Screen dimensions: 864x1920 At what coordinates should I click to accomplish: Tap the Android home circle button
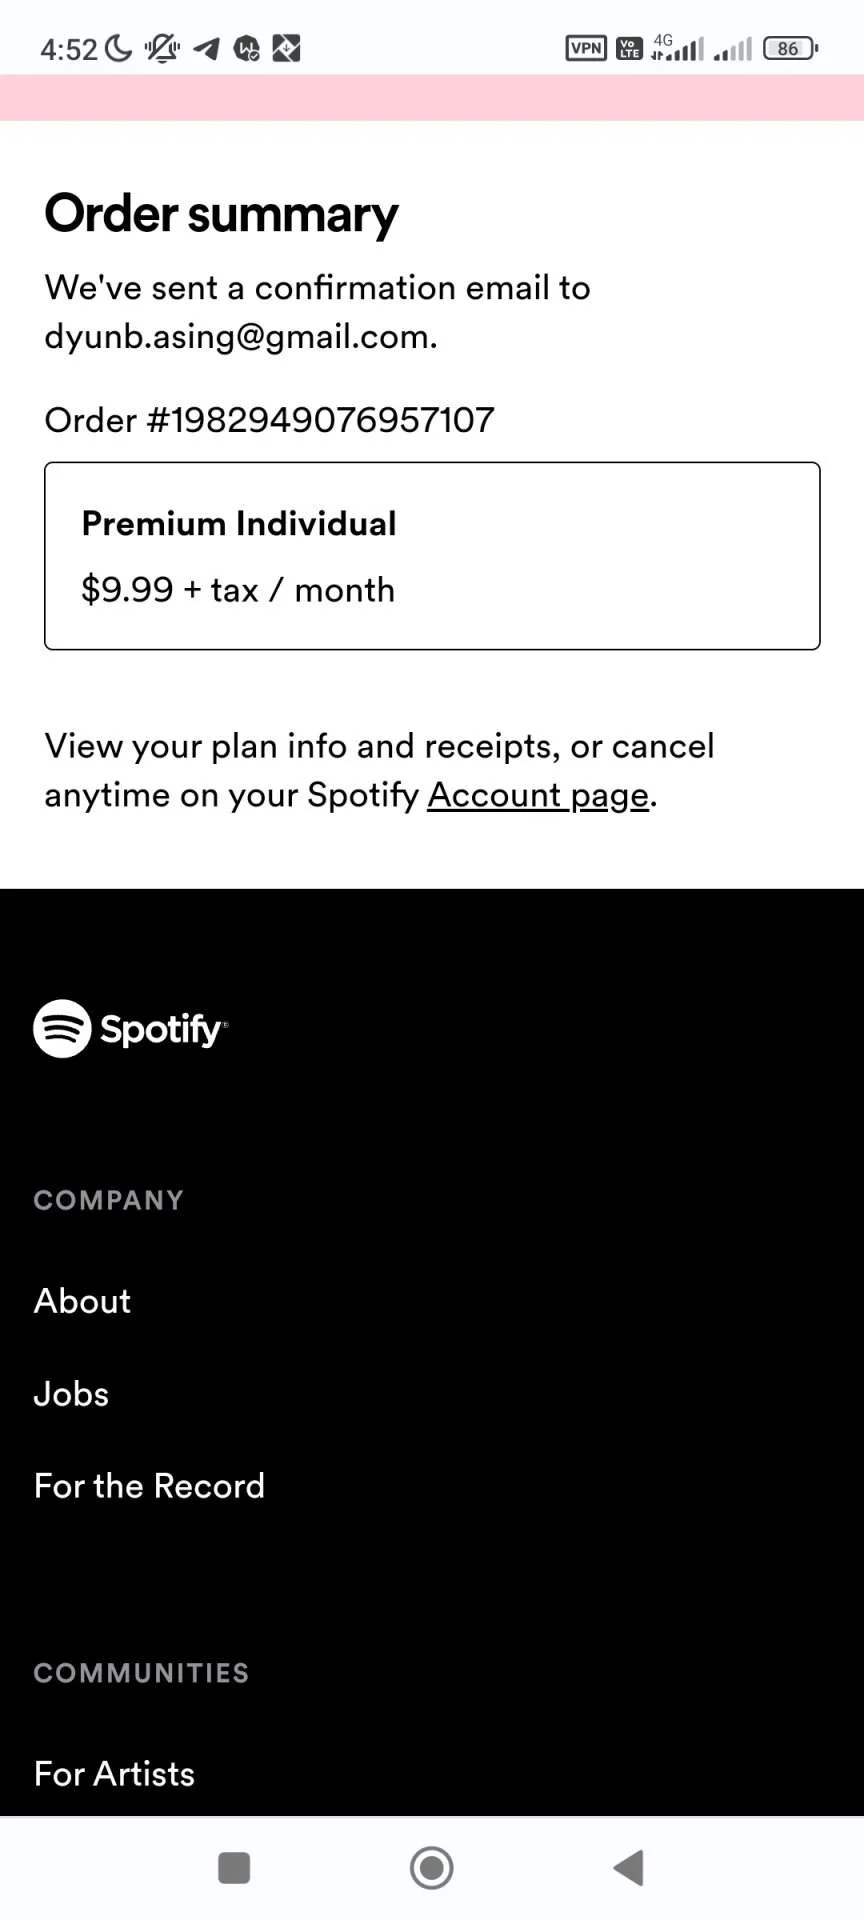(432, 1867)
